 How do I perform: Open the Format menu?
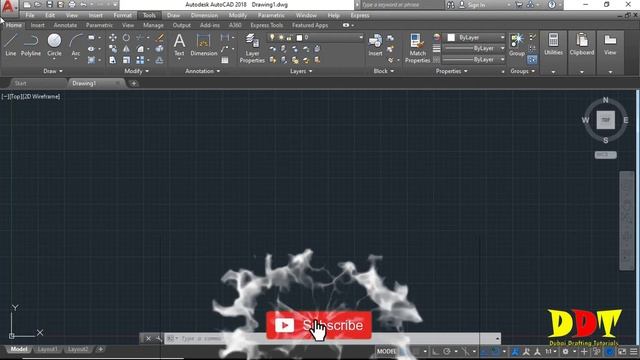click(122, 16)
